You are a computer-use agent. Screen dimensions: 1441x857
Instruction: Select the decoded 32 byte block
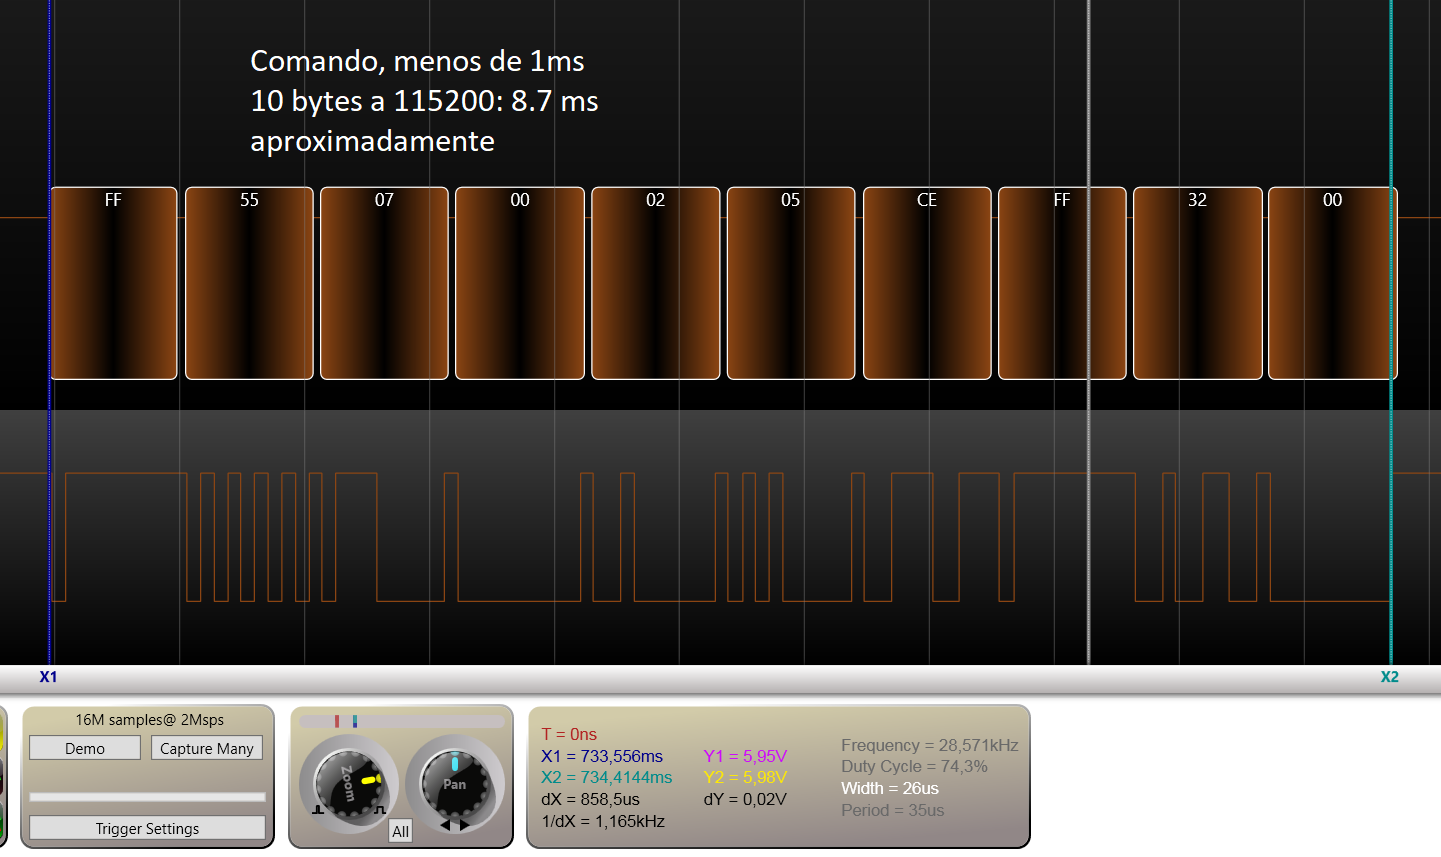point(1198,283)
